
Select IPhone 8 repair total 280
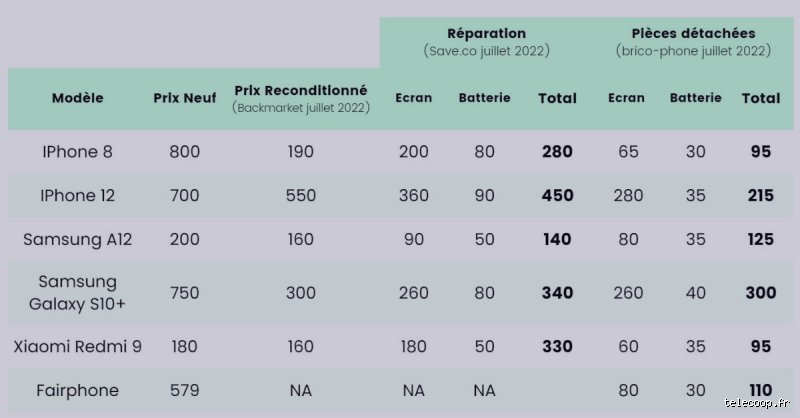click(x=557, y=152)
